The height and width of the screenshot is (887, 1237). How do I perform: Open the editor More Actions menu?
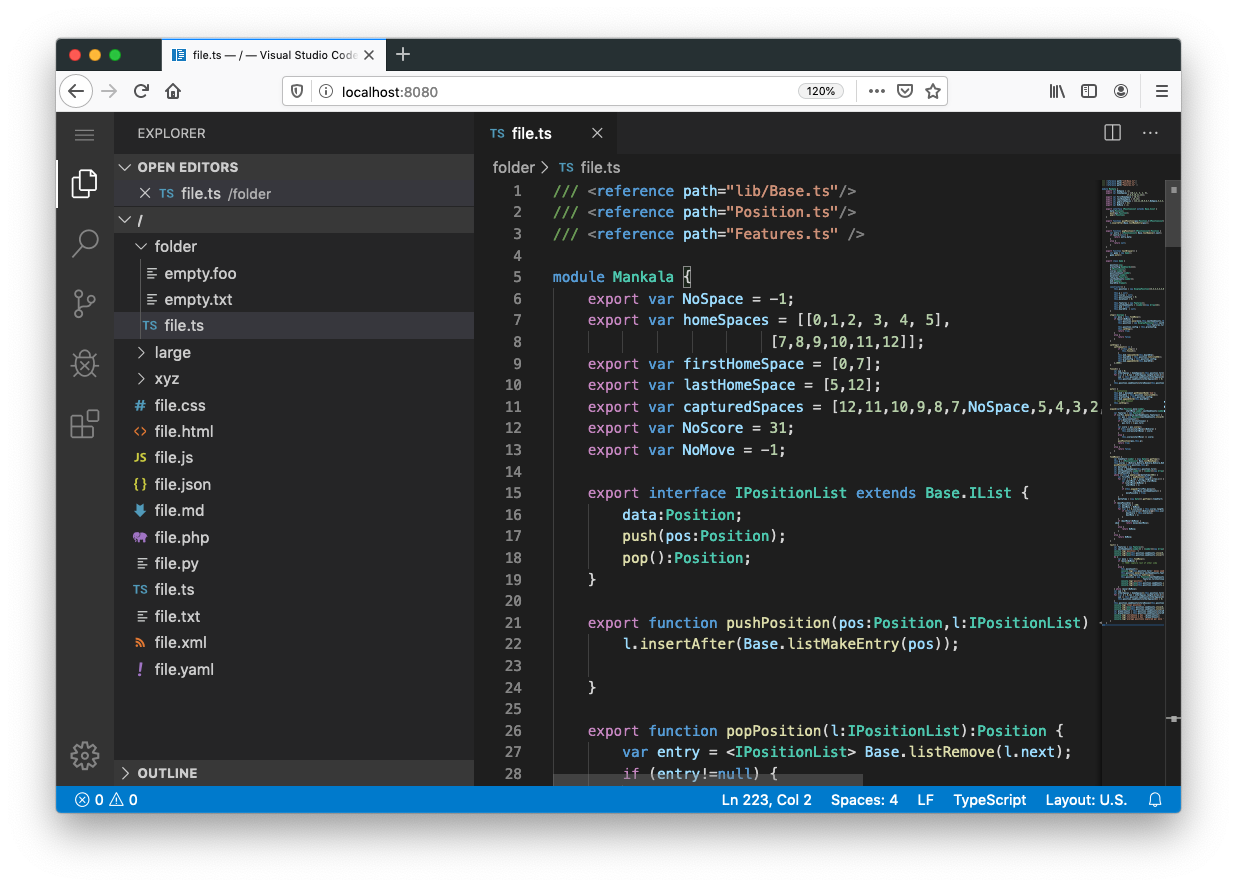click(x=1150, y=133)
